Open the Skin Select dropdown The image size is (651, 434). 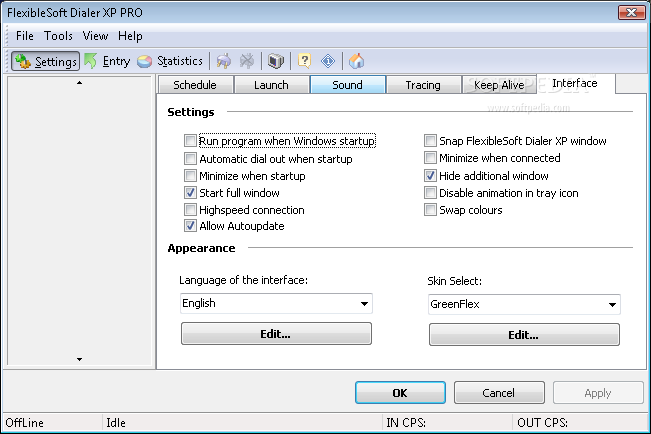coord(524,304)
